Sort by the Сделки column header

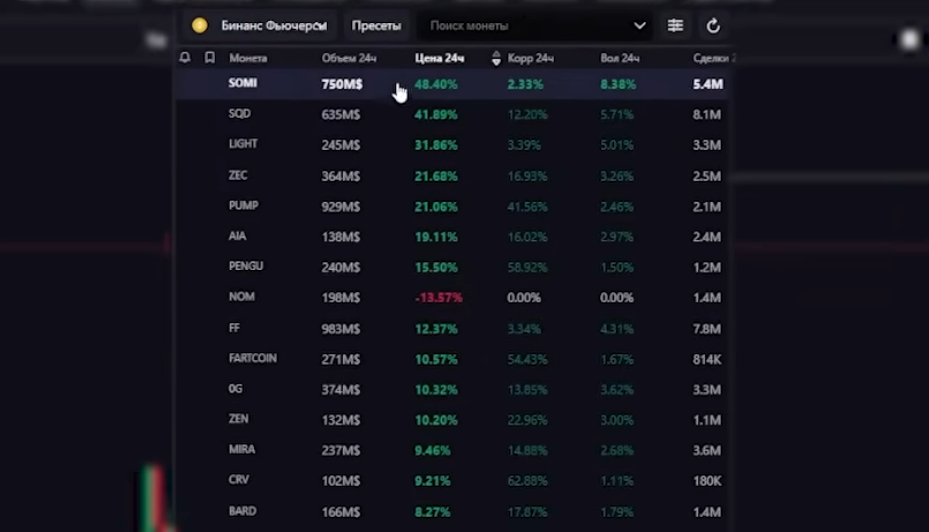pos(713,58)
